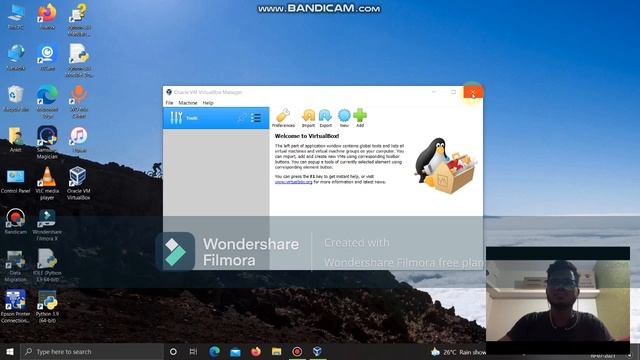Select the Tools item in left panel
The width and height of the screenshot is (640, 360).
click(x=216, y=118)
